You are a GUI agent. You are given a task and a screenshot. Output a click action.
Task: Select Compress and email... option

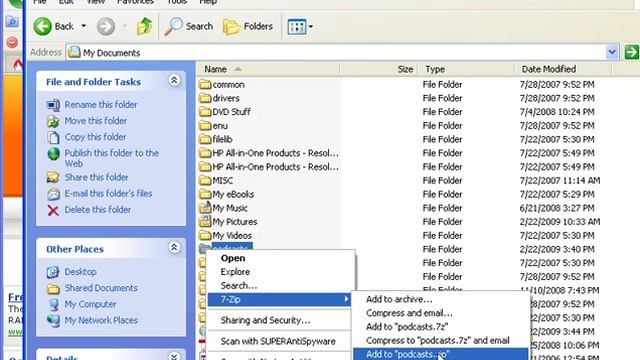pos(441,313)
